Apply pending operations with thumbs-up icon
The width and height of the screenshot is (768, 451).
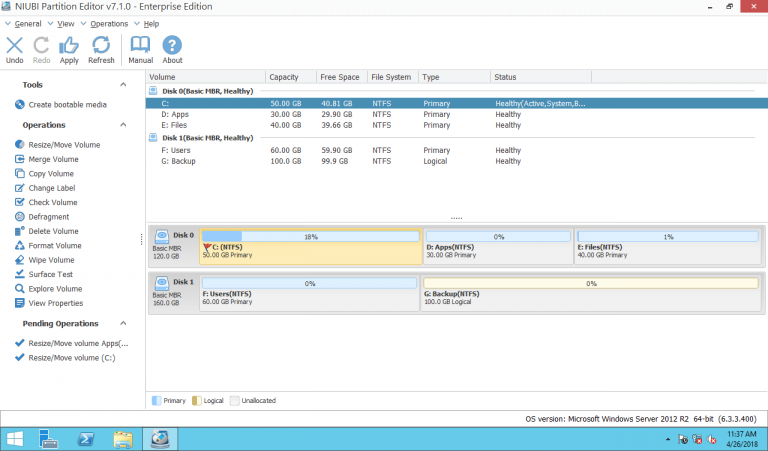click(69, 46)
